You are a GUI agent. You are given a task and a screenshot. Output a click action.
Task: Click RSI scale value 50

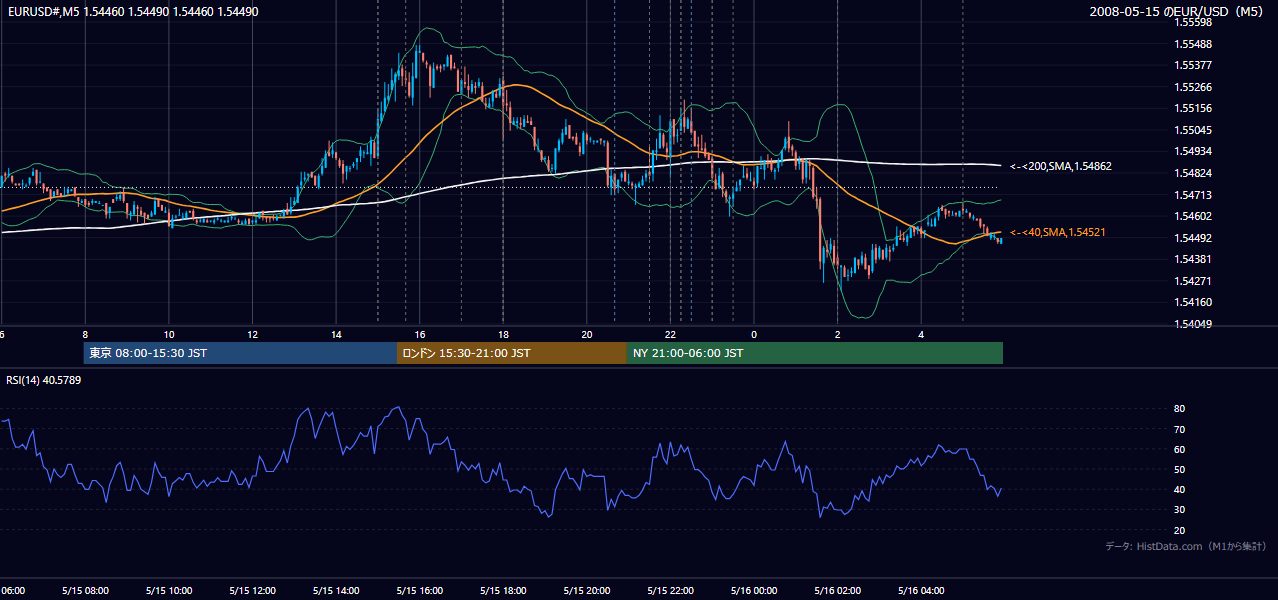(x=1179, y=469)
